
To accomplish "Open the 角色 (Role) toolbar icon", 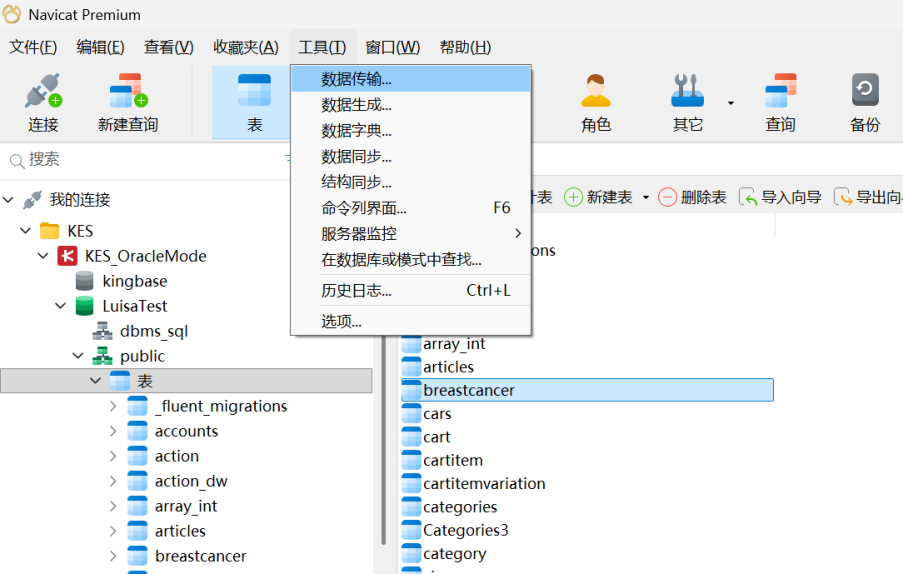I will (596, 103).
